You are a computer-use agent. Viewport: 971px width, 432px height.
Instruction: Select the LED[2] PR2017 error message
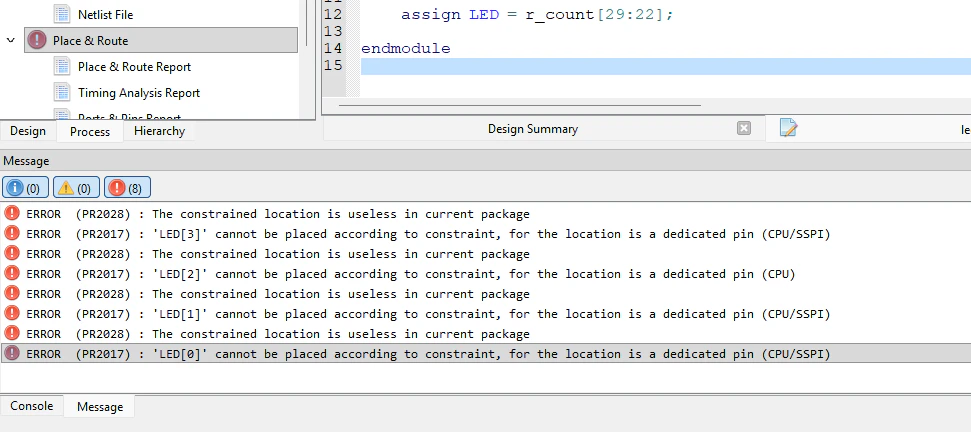click(486, 274)
